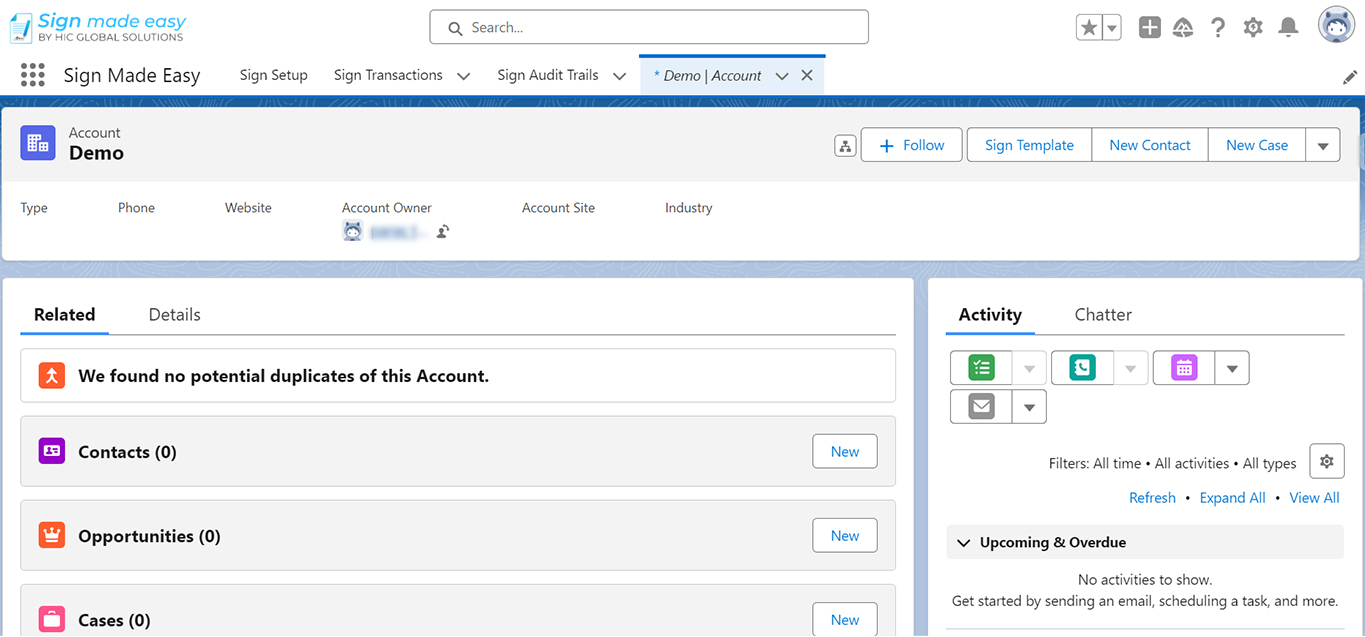Open the Notifications bell
This screenshot has width=1365, height=637.
pos(1289,28)
